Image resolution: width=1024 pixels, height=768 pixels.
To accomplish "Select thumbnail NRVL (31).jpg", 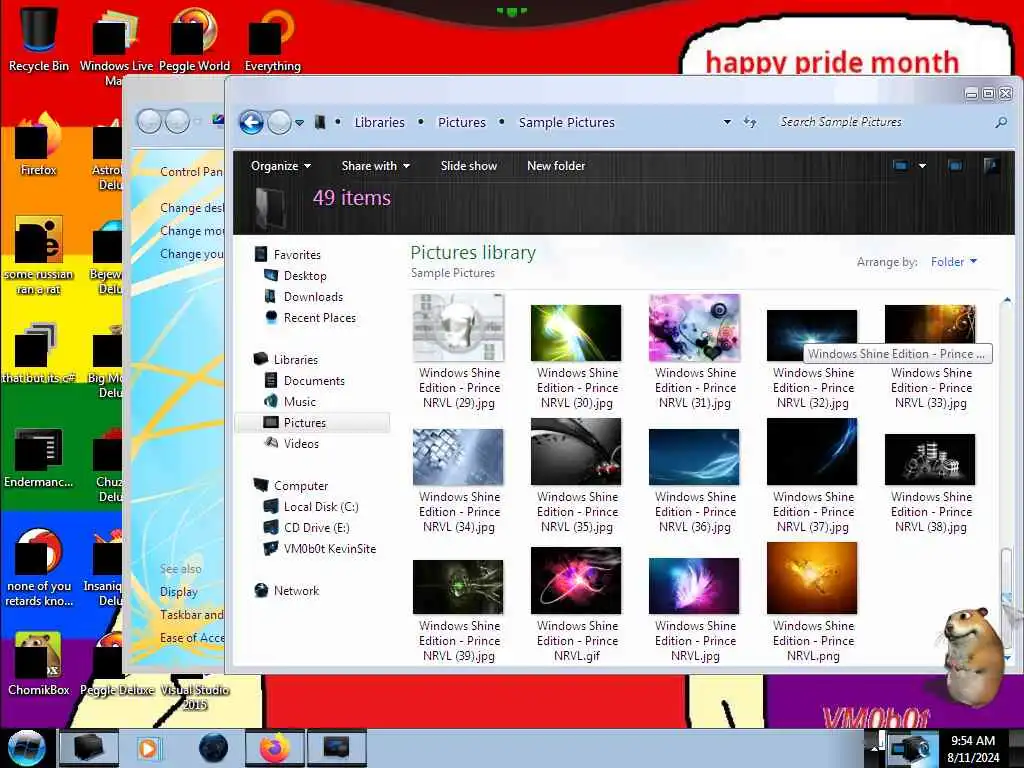I will click(x=695, y=327).
